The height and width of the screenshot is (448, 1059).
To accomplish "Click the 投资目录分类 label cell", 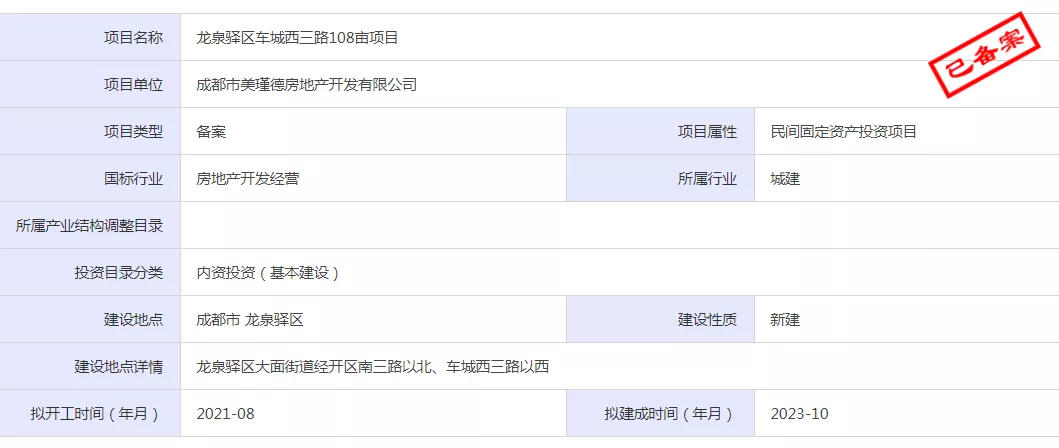I will click(x=91, y=273).
